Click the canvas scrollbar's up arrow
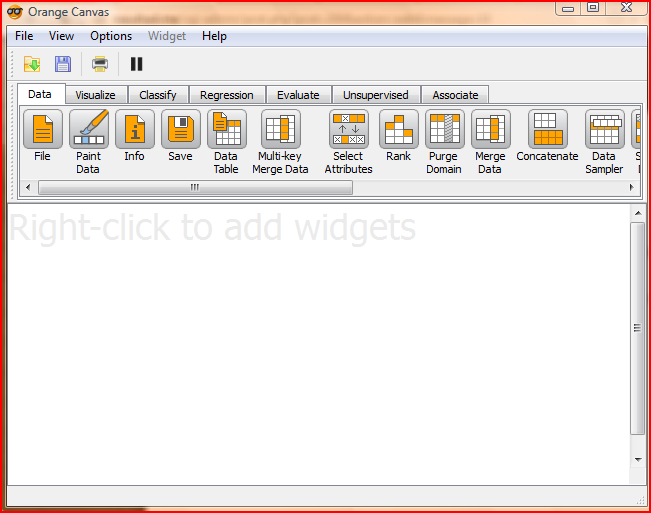The image size is (651, 513). 637,213
